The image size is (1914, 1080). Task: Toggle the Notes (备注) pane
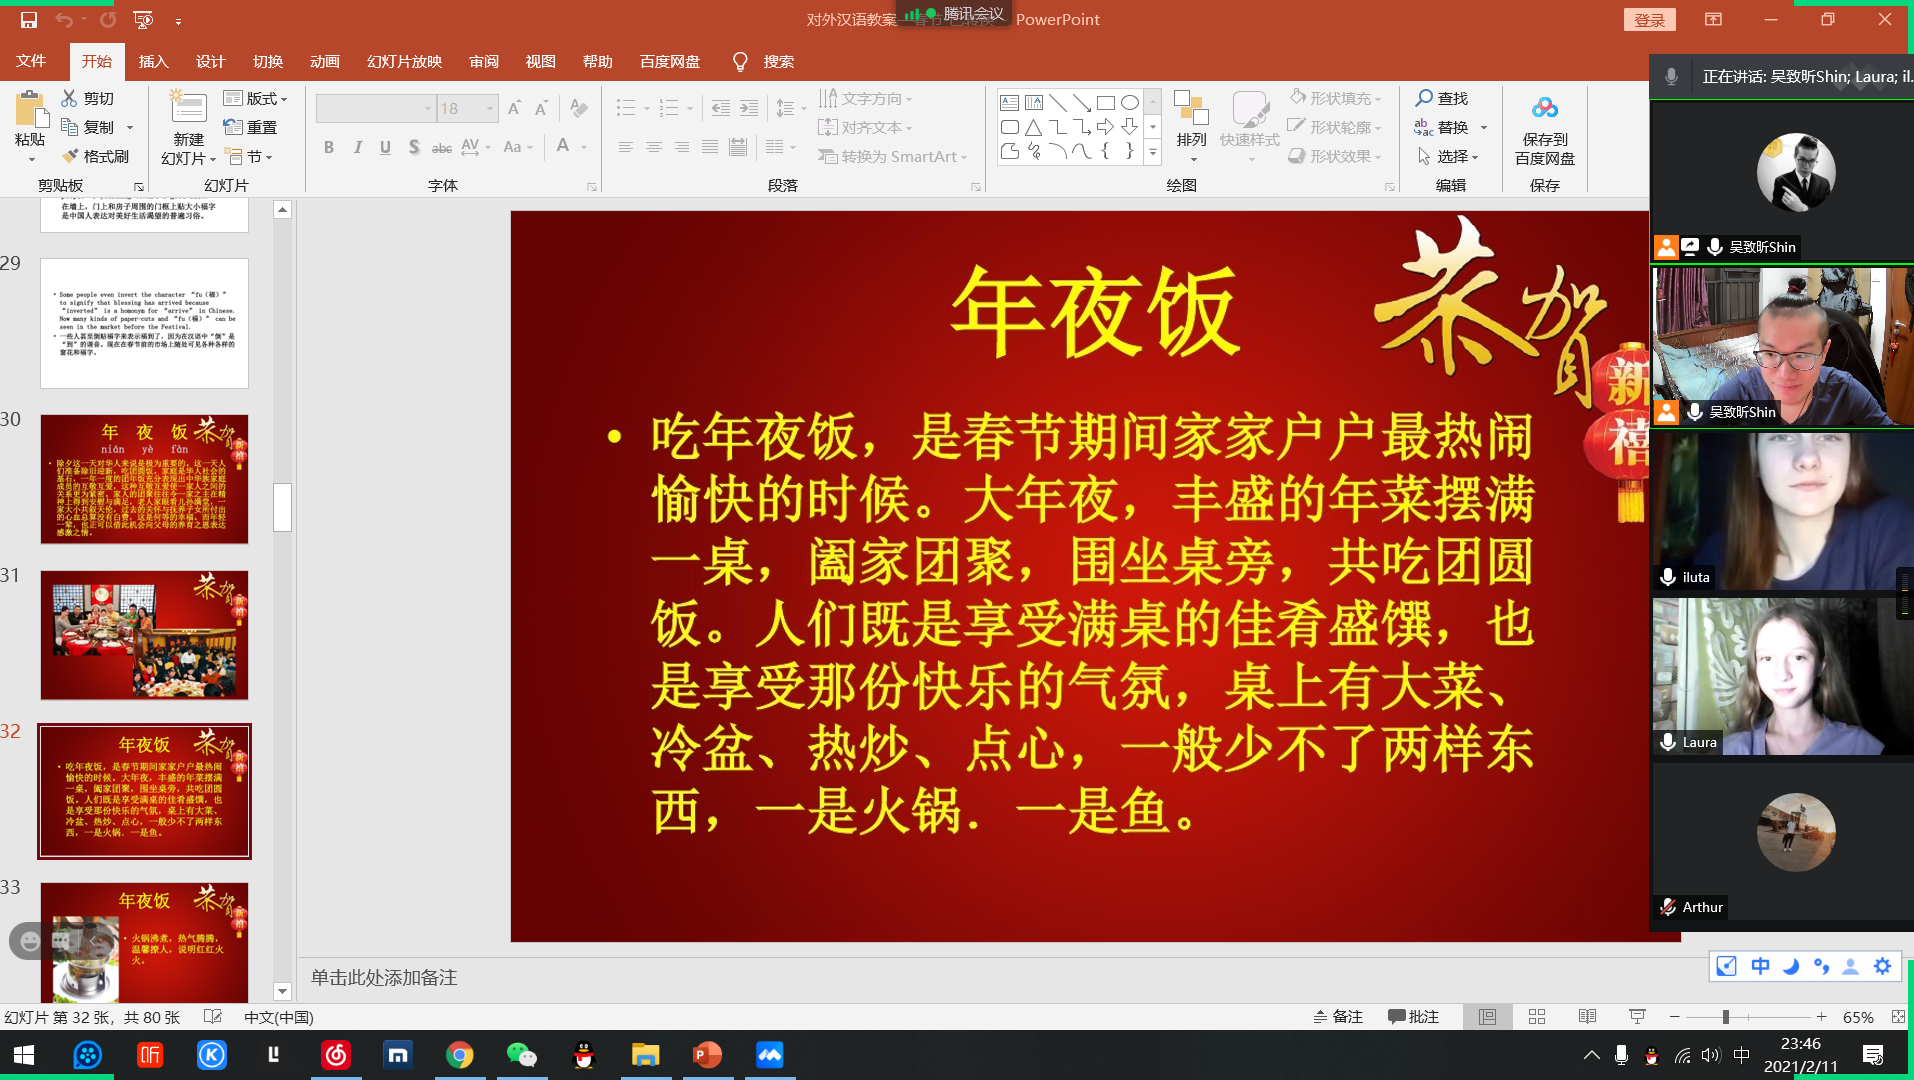click(x=1338, y=1017)
